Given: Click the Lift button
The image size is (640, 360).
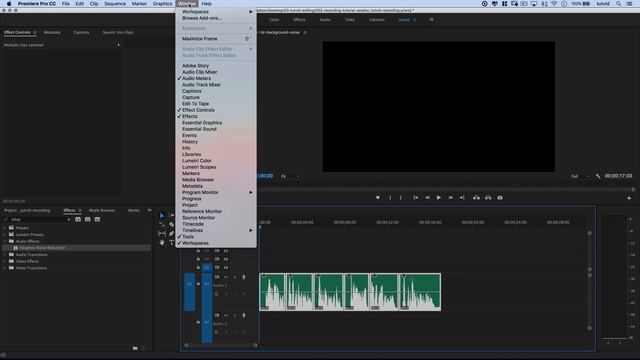Looking at the screenshot, I should (x=476, y=198).
